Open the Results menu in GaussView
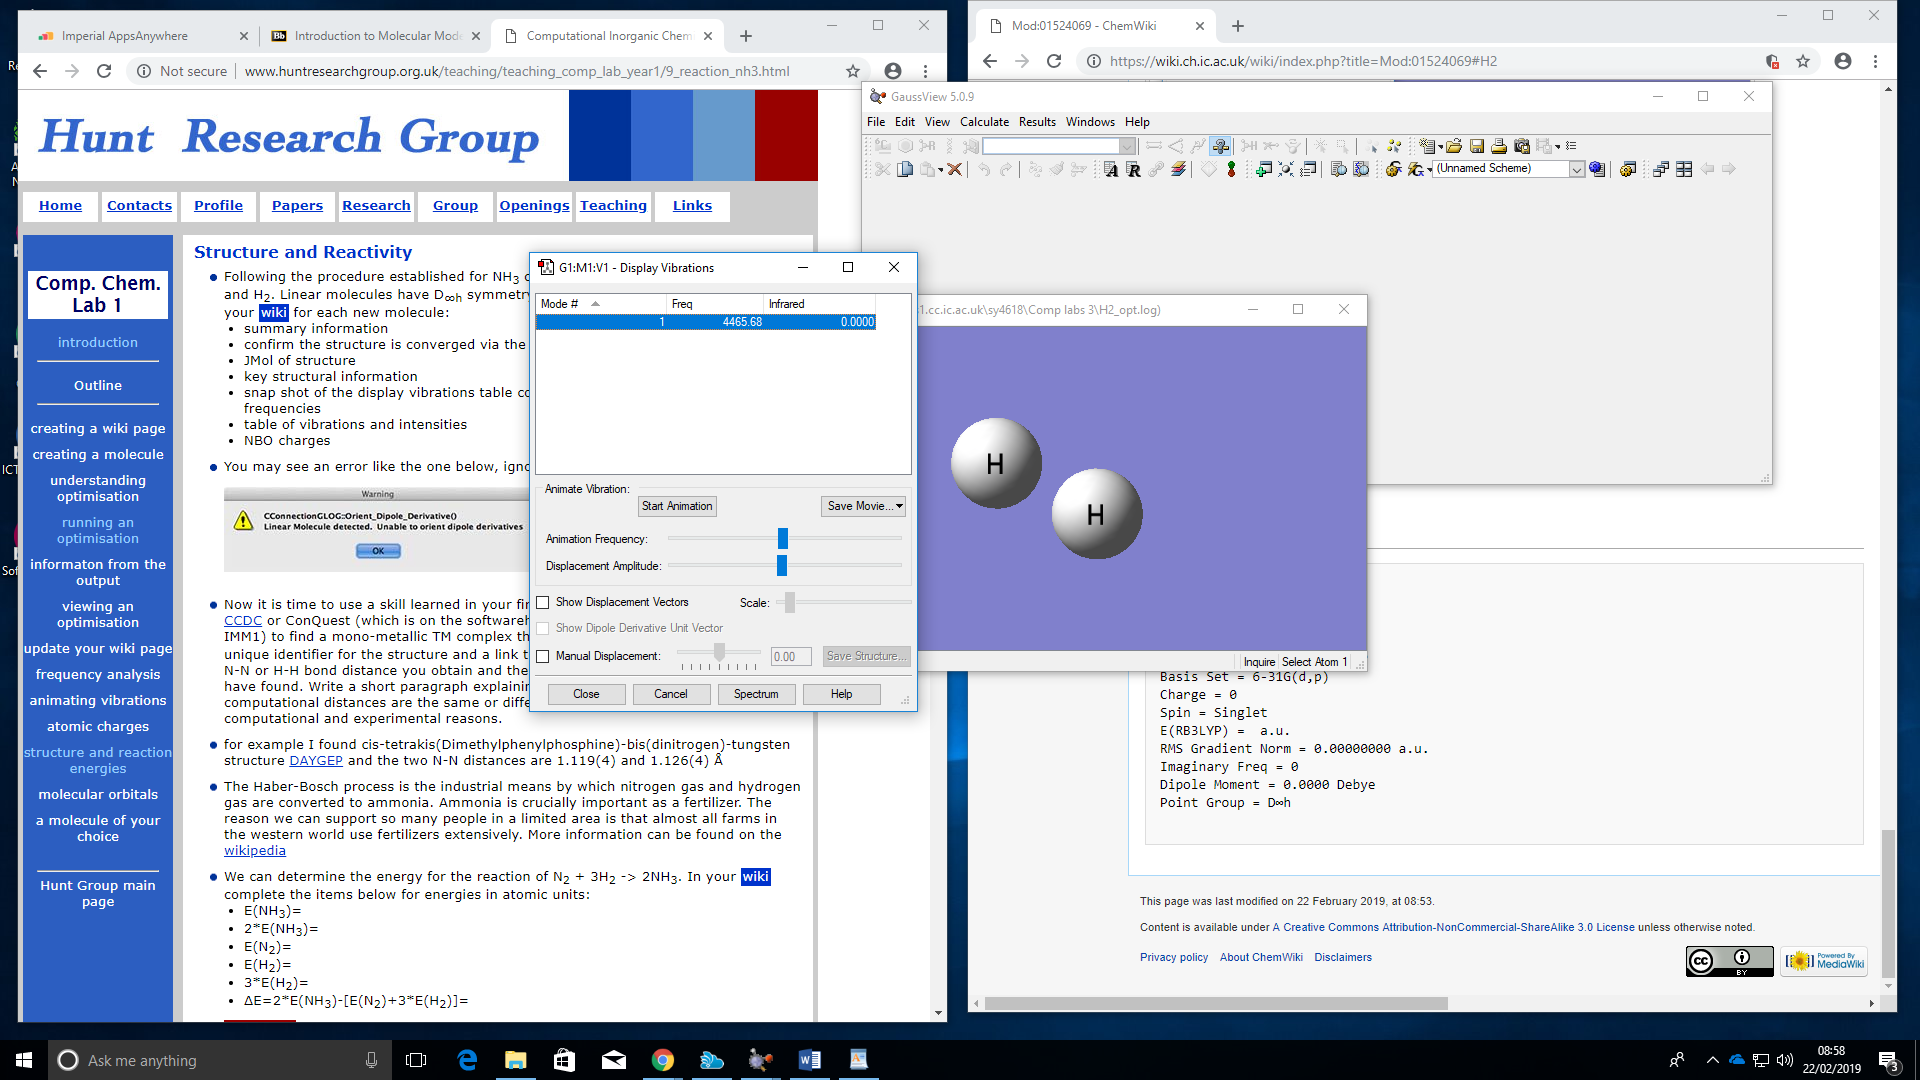This screenshot has height=1080, width=1920. [1037, 122]
